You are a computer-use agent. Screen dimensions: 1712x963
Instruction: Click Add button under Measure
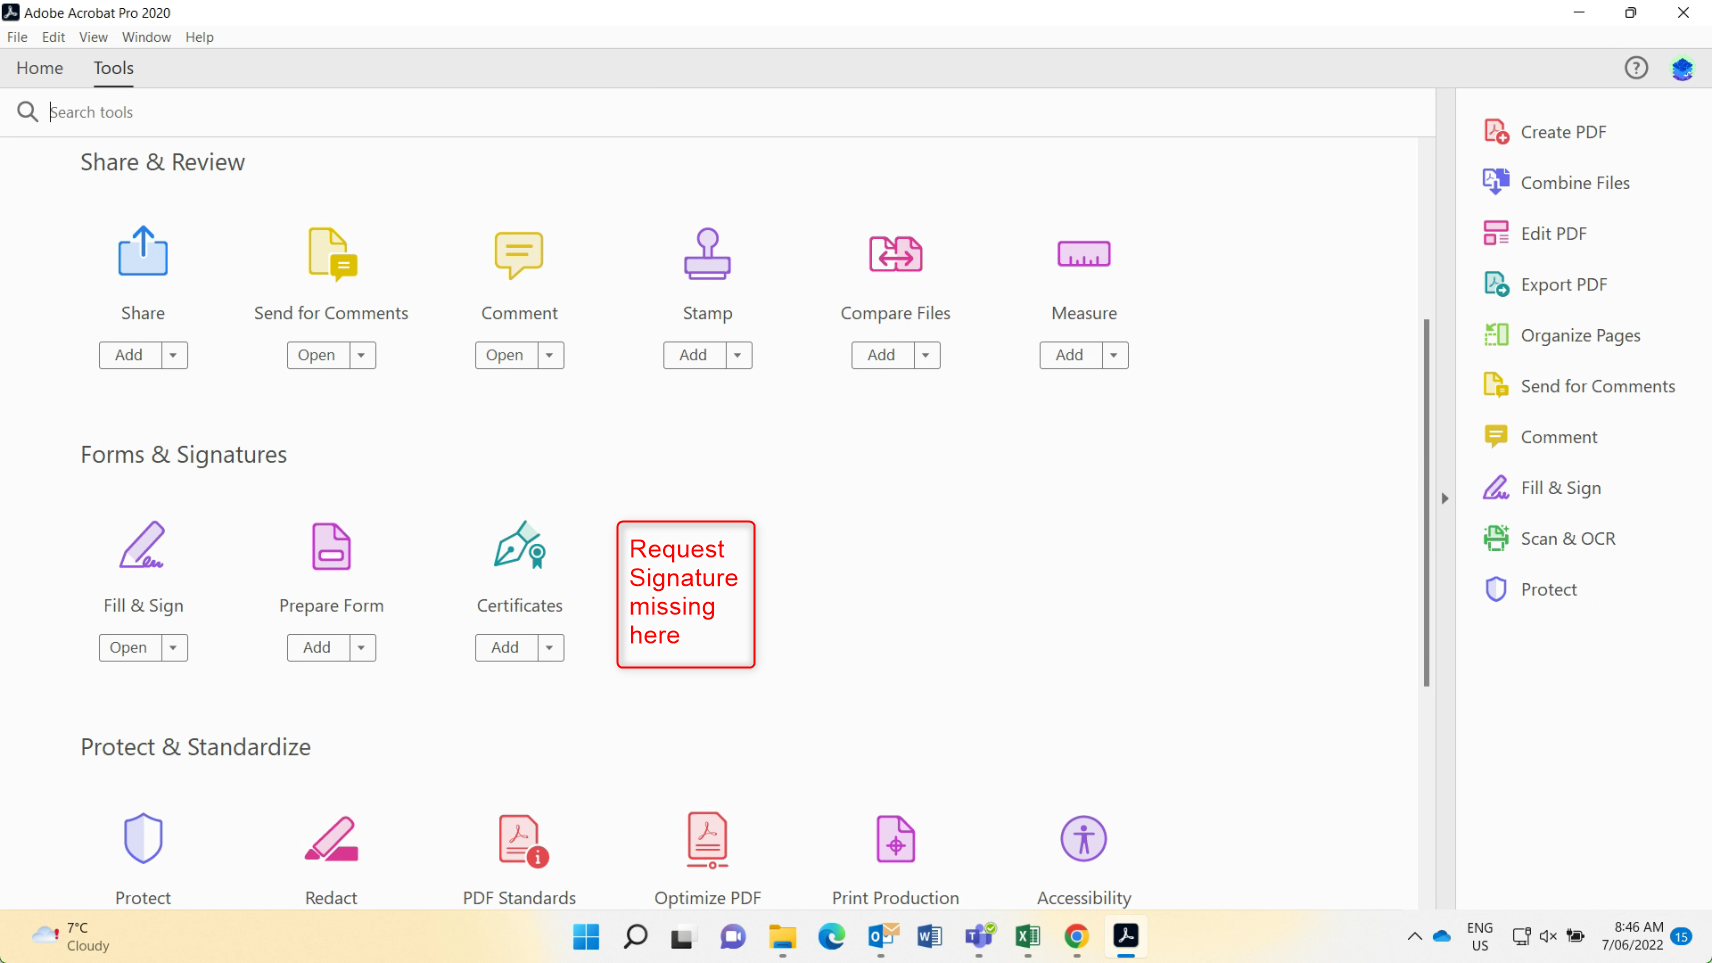click(x=1070, y=355)
